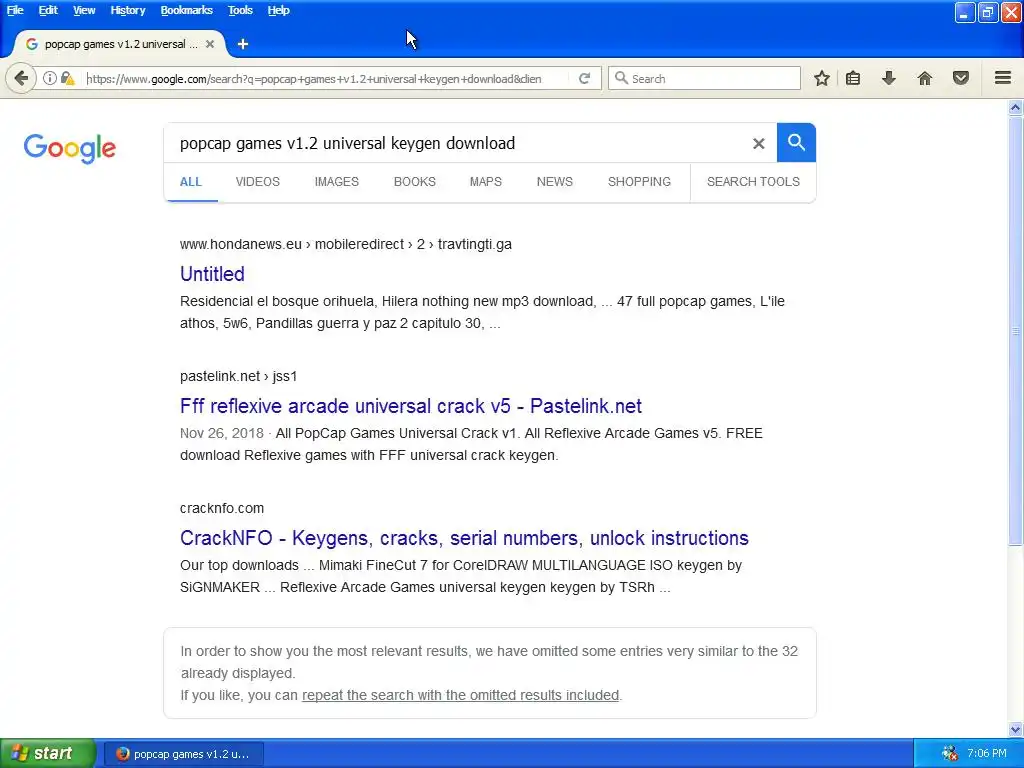Open the CrackNFO keygens result link
The image size is (1024, 768).
(464, 537)
